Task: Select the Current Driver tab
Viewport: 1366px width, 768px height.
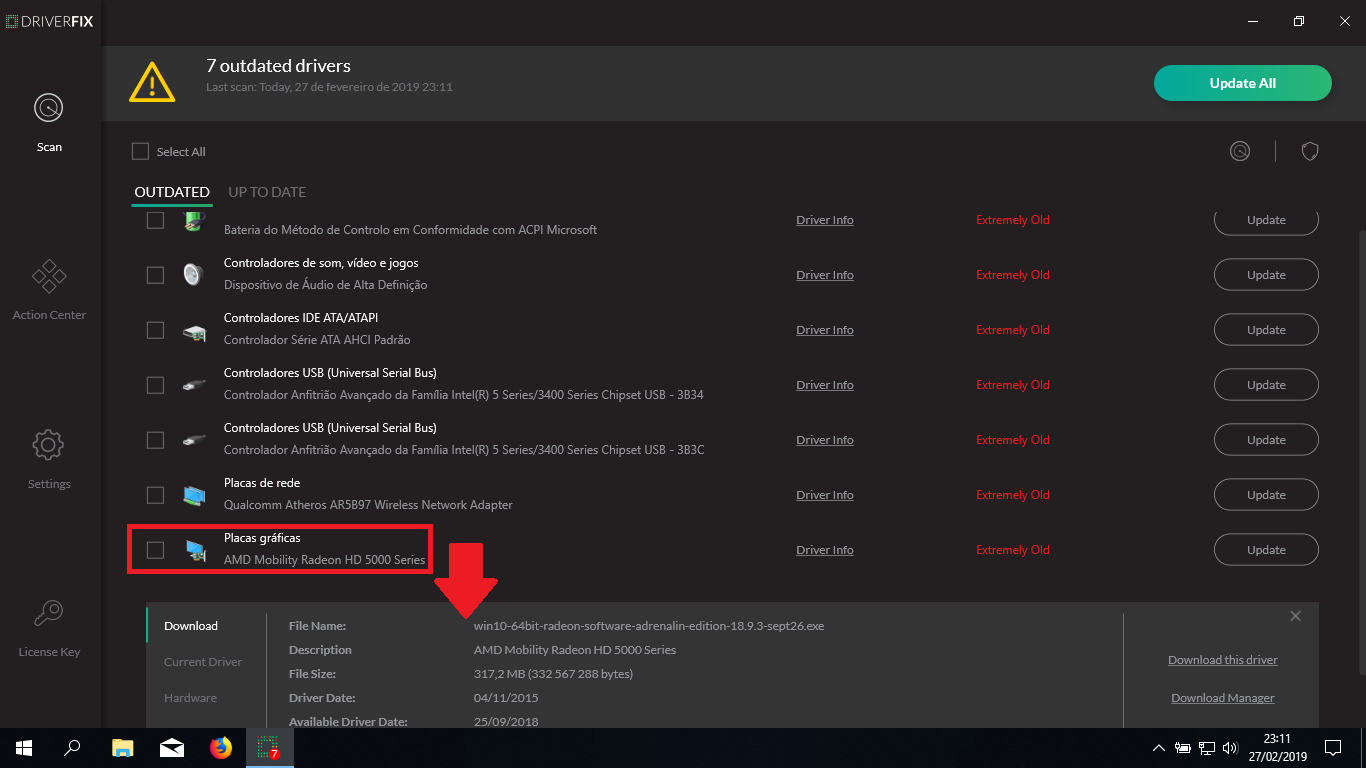Action: pyautogui.click(x=203, y=662)
